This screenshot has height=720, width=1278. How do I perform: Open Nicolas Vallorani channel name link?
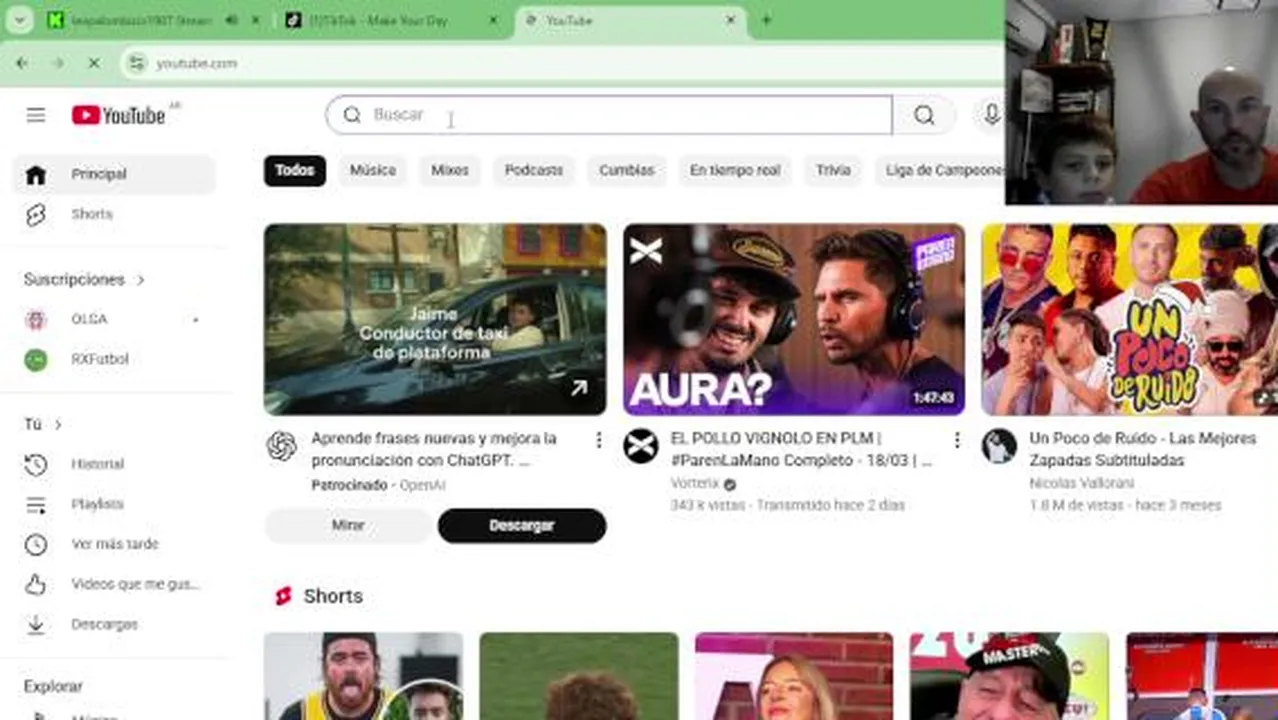(x=1081, y=484)
